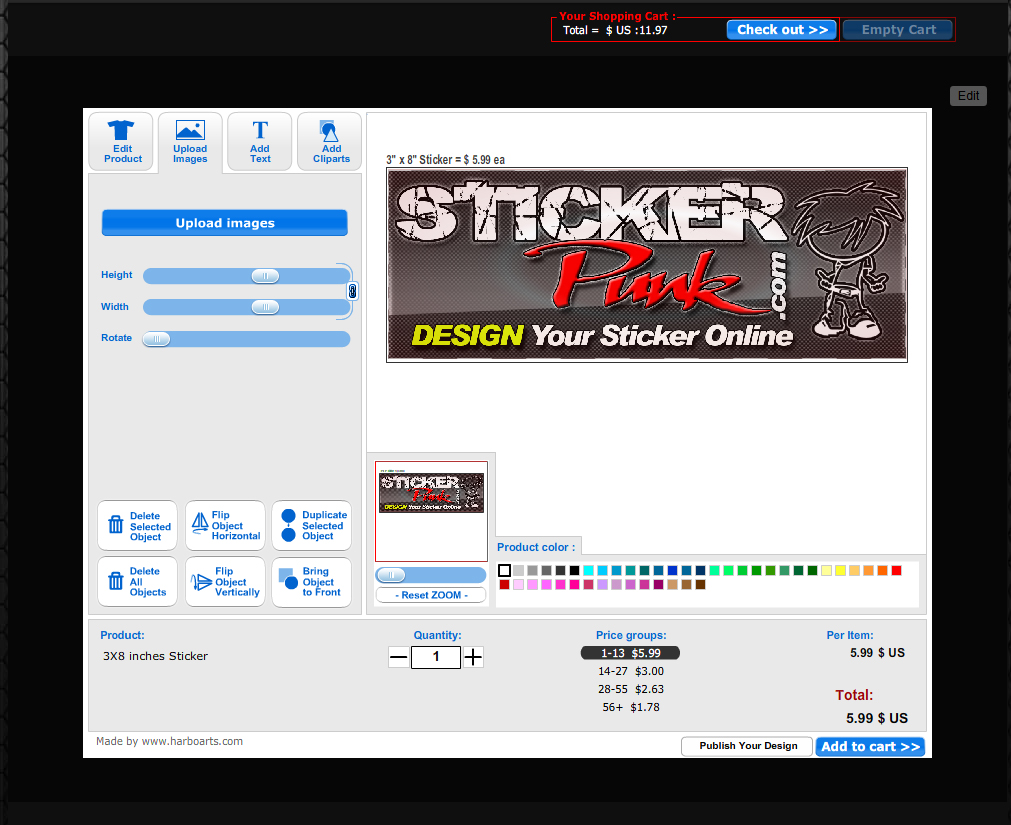1011x825 pixels.
Task: Click the Height slider handle
Action: tap(265, 276)
